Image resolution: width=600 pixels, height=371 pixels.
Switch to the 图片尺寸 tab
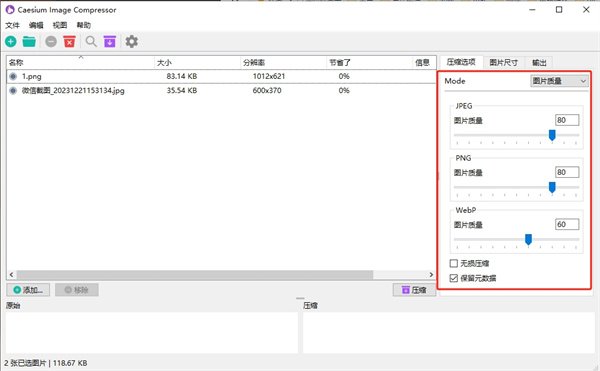point(504,62)
